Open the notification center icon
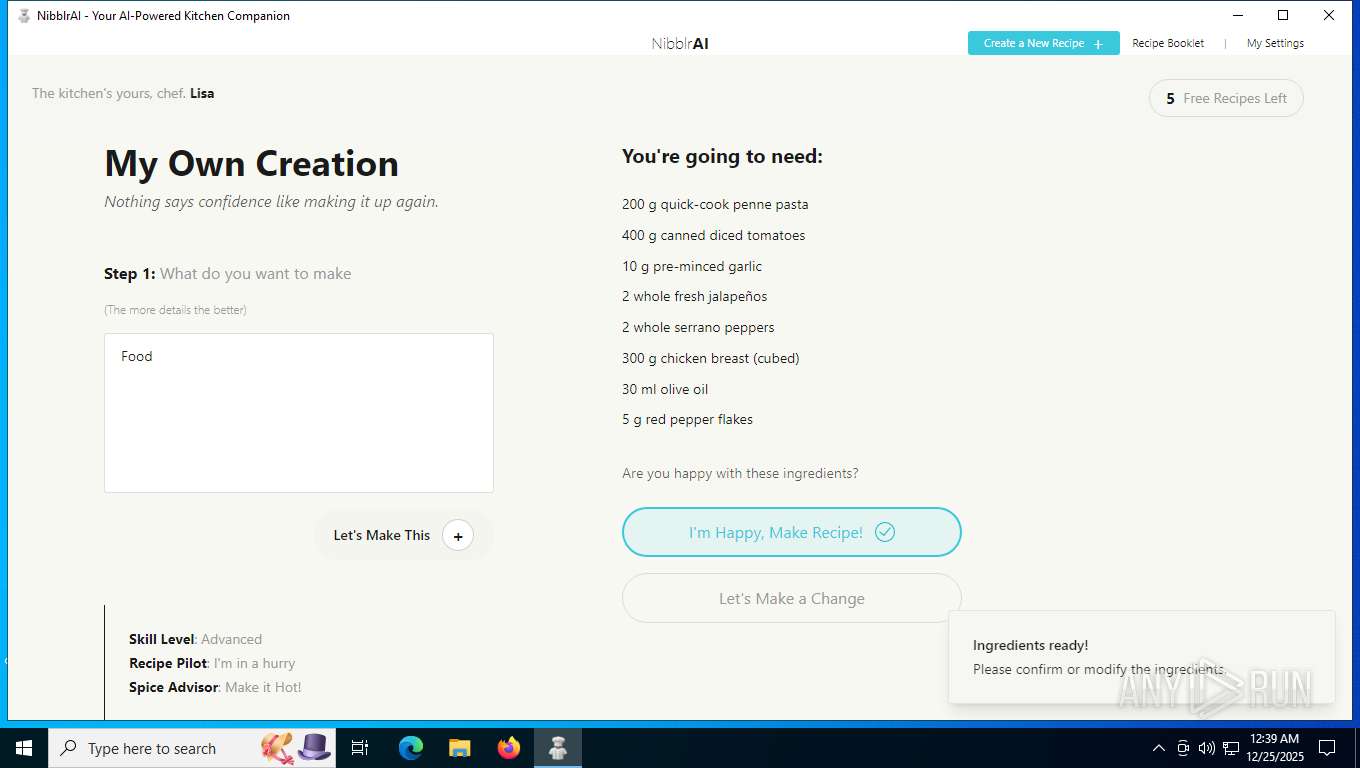 click(x=1327, y=748)
